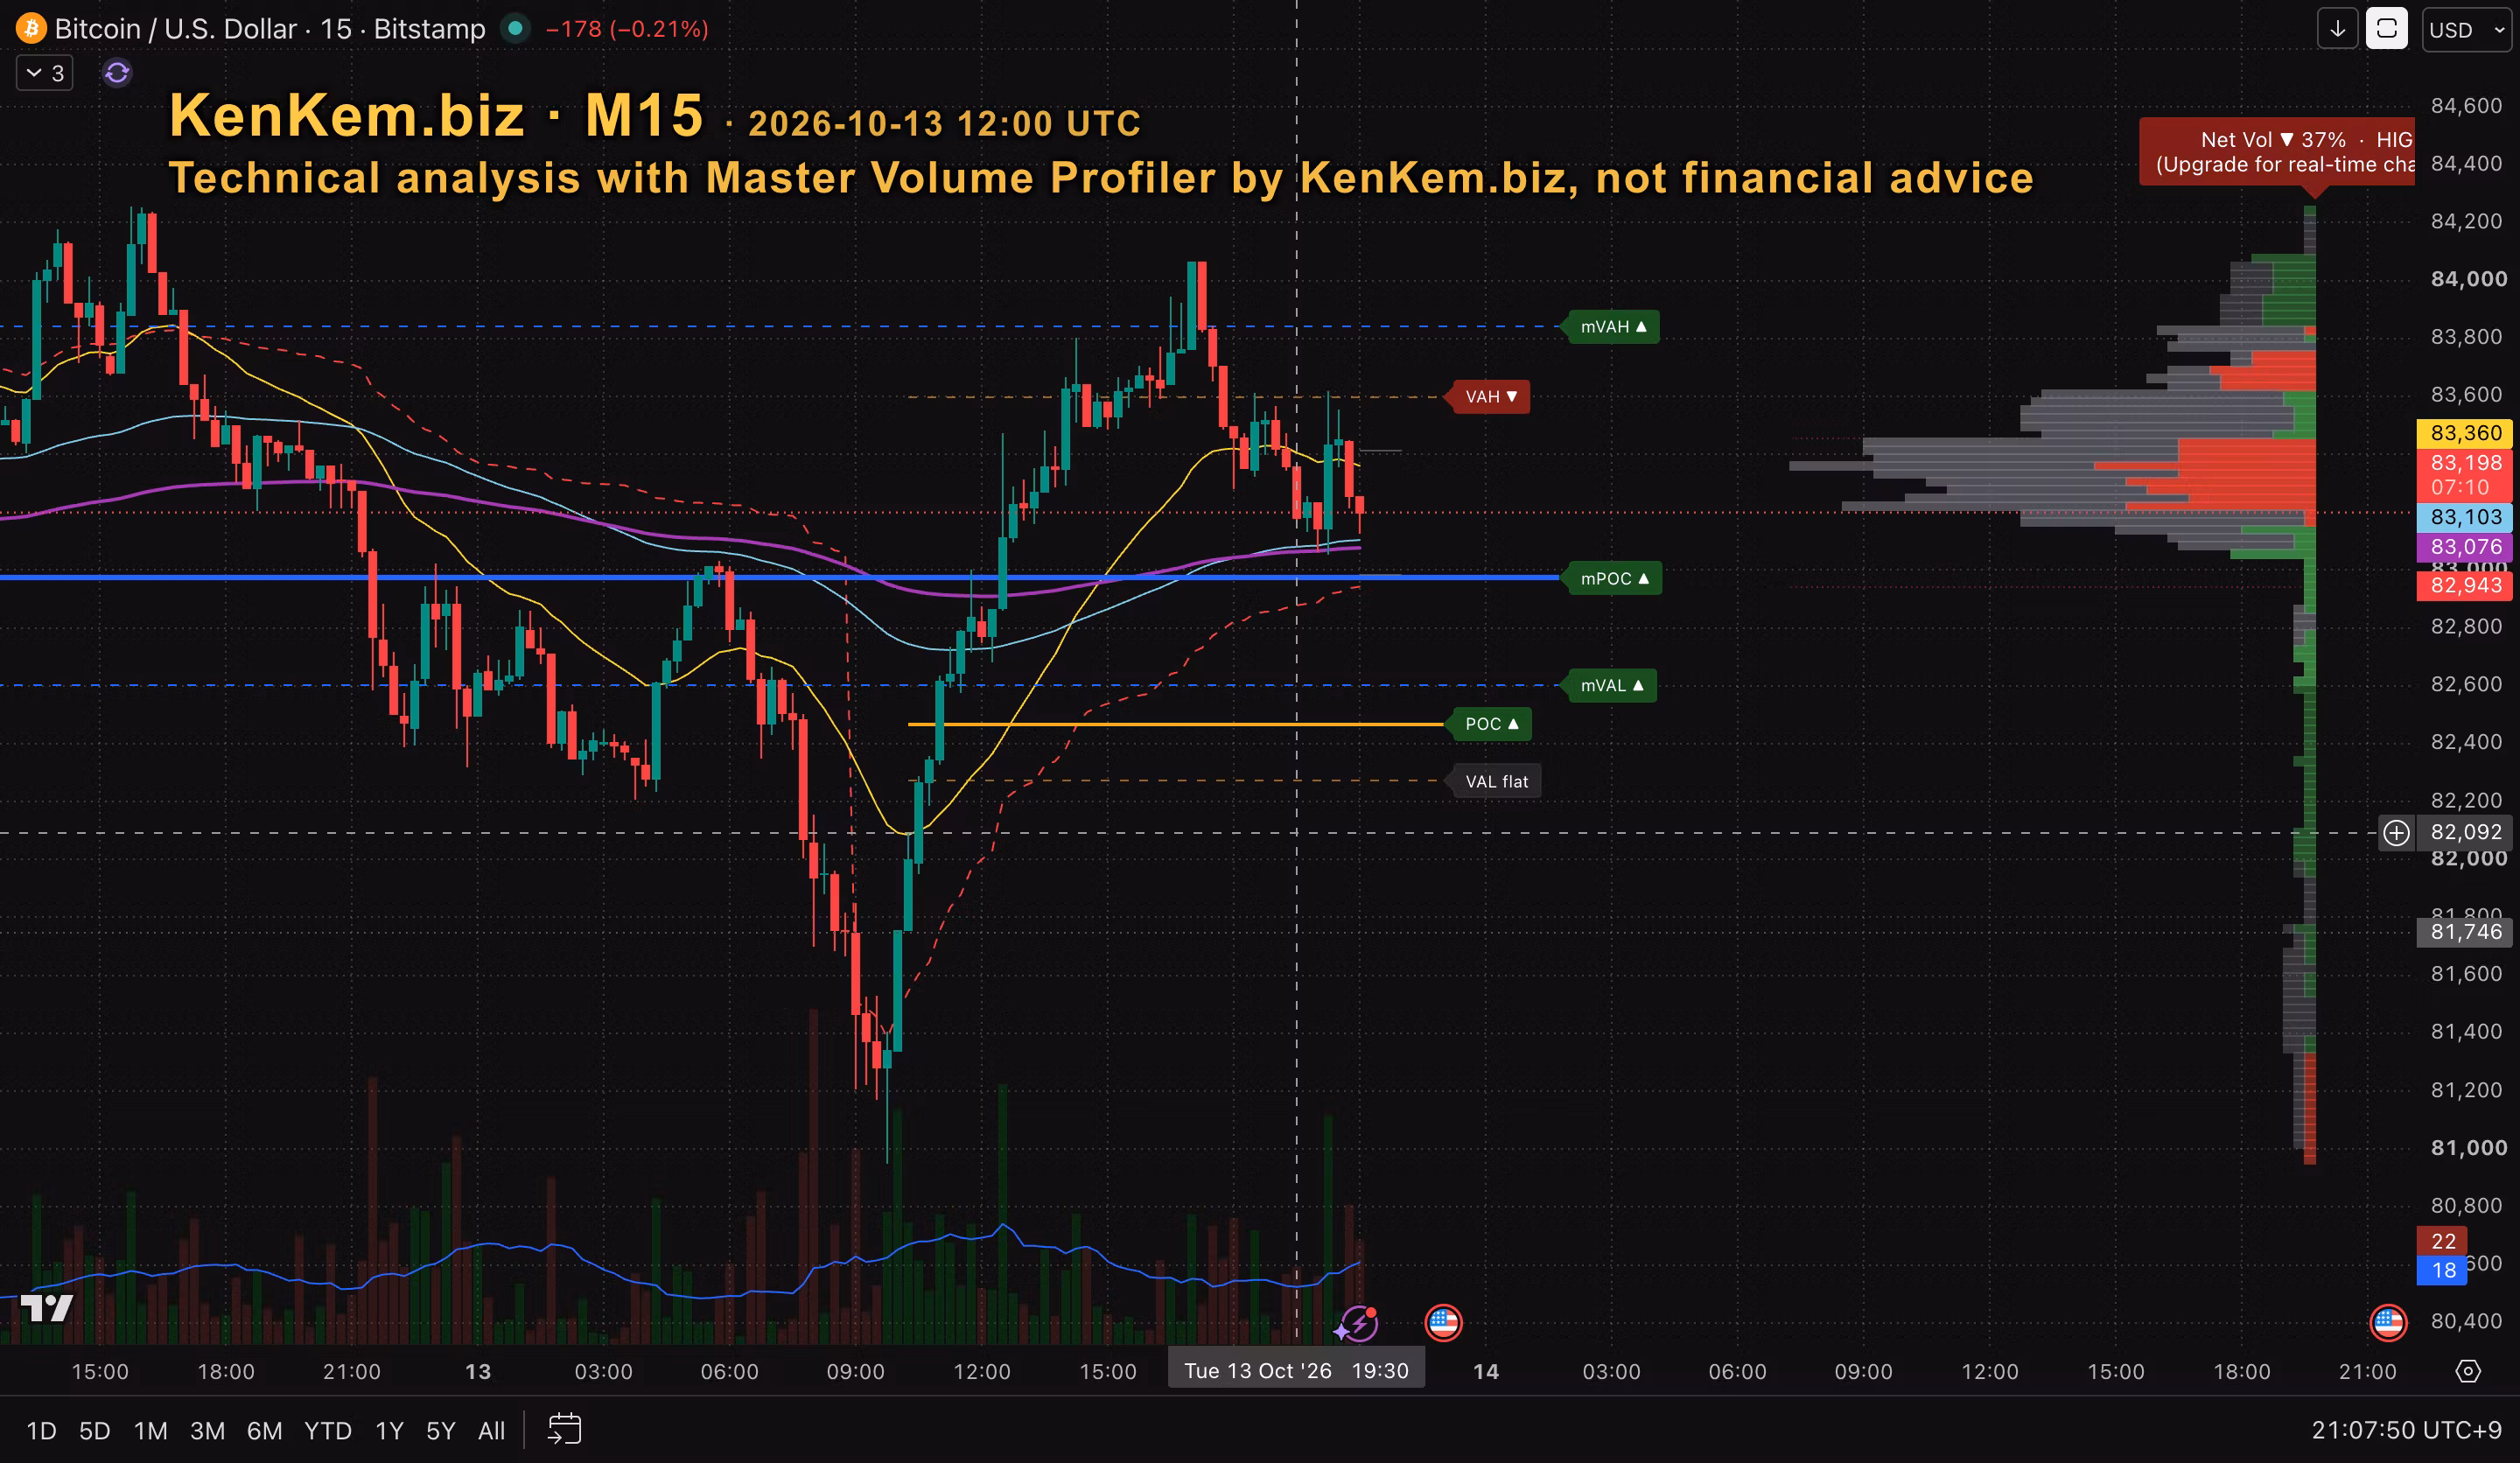
Task: Click the green market status dot
Action: (515, 28)
